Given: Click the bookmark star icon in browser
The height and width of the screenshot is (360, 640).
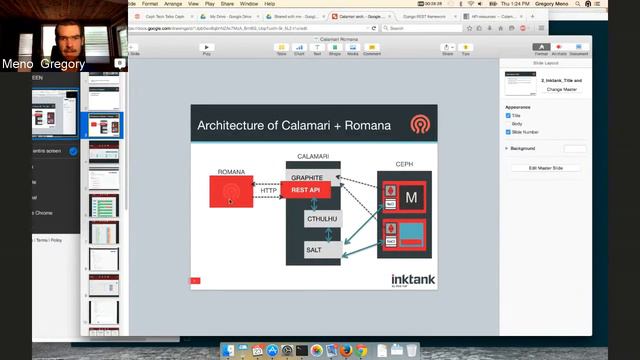Looking at the screenshot, I should tap(469, 28).
